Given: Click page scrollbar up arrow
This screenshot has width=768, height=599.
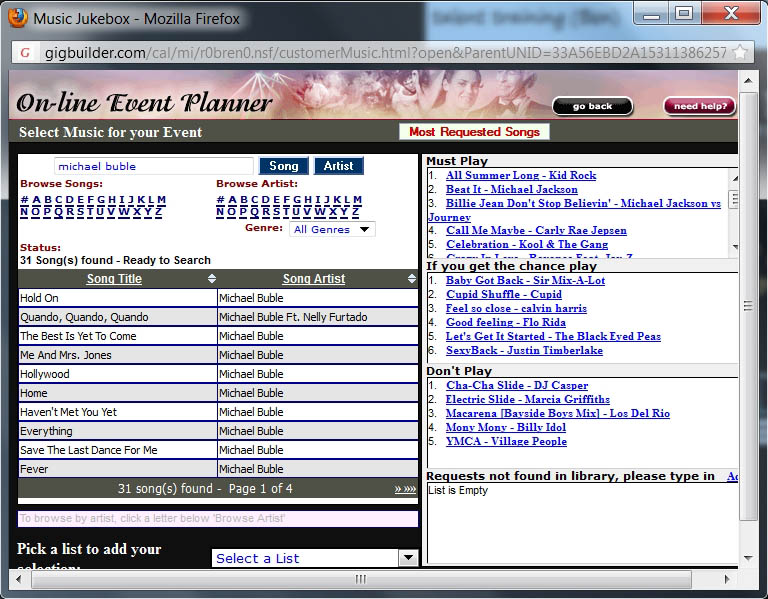Looking at the screenshot, I should coord(748,80).
